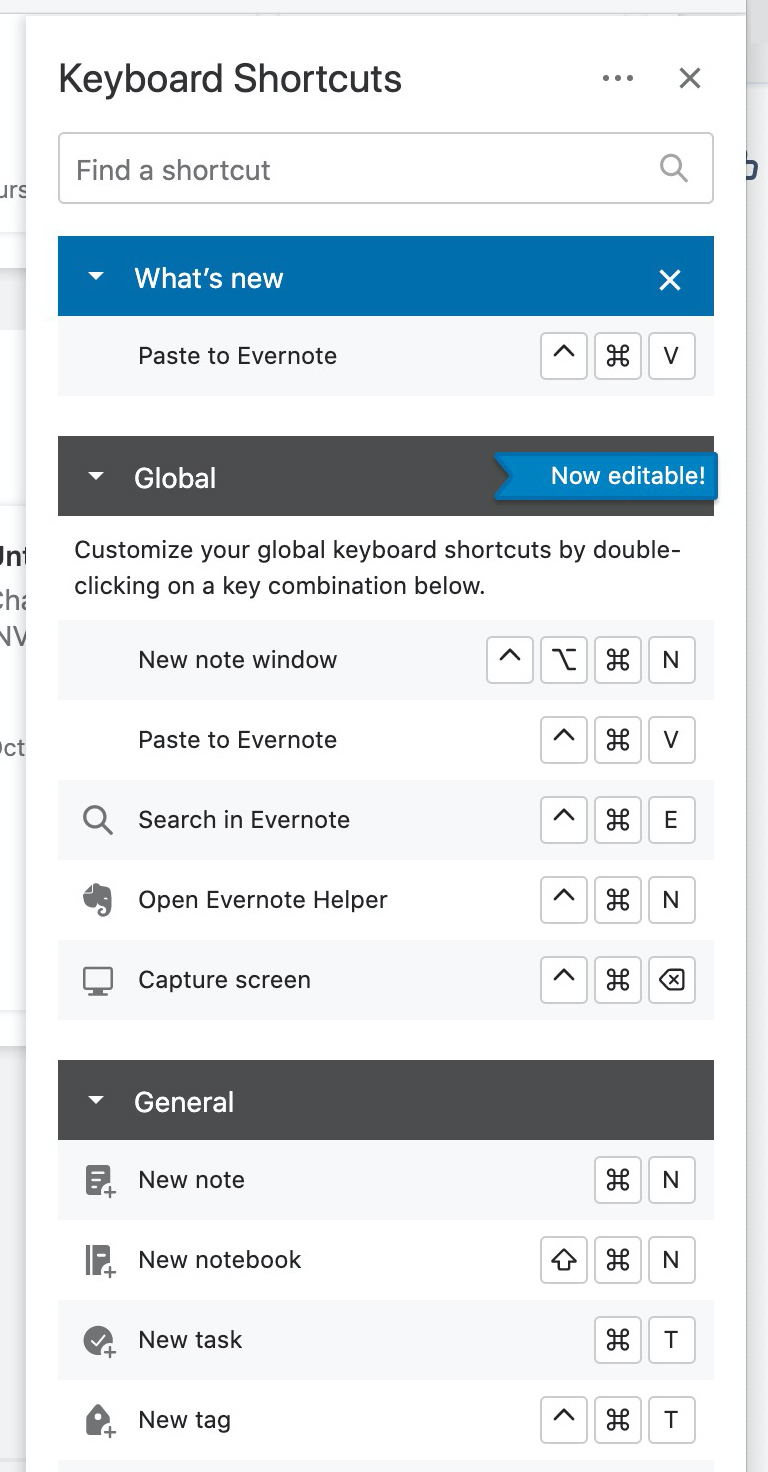The width and height of the screenshot is (768, 1472).
Task: Click the delete key of Capture screen shortcut
Action: point(671,980)
